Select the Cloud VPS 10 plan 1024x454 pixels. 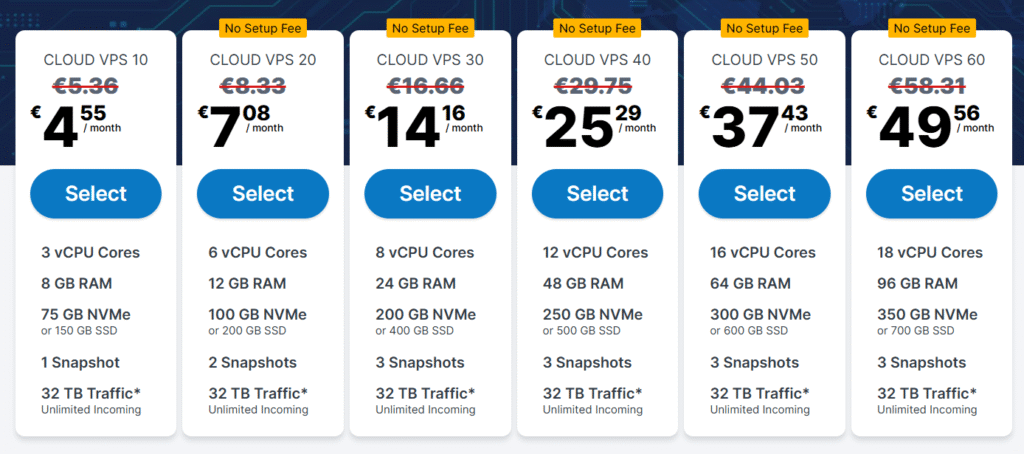tap(96, 194)
